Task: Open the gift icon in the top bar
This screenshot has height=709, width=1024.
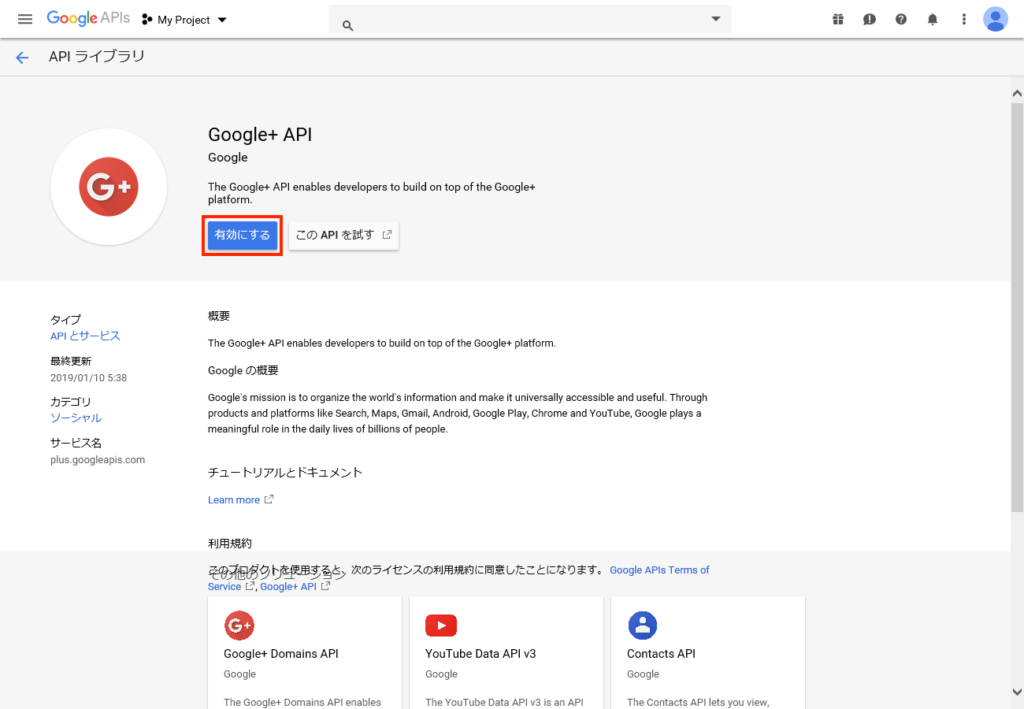Action: 837,19
